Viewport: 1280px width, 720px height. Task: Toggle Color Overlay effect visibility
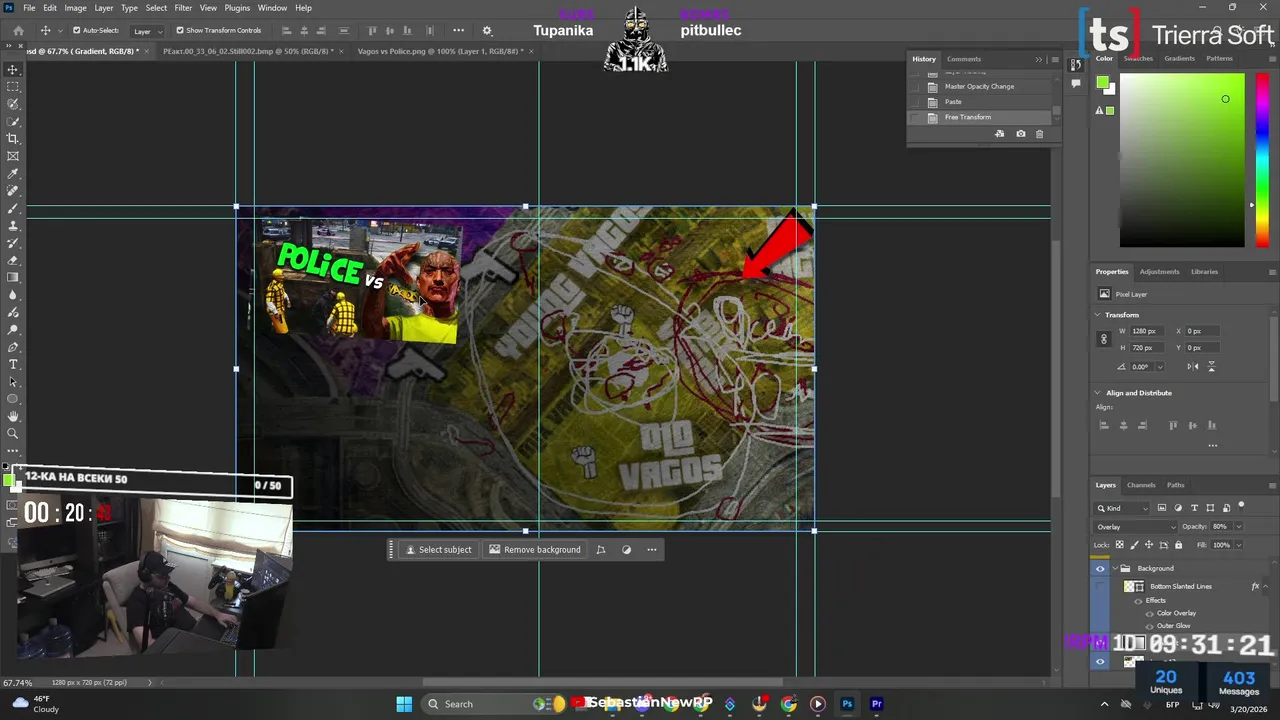click(x=1149, y=613)
